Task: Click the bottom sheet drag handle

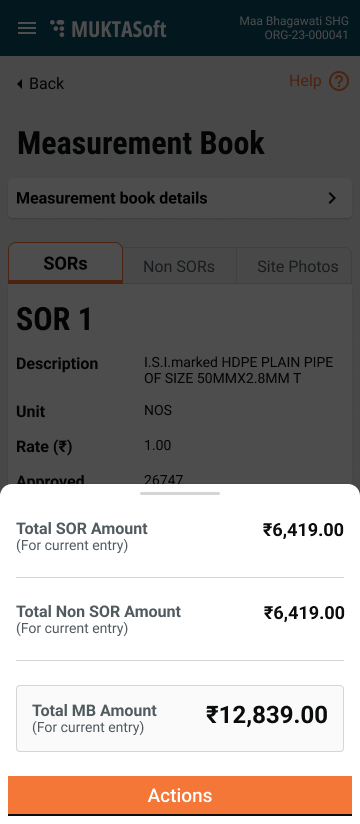Action: (180, 493)
